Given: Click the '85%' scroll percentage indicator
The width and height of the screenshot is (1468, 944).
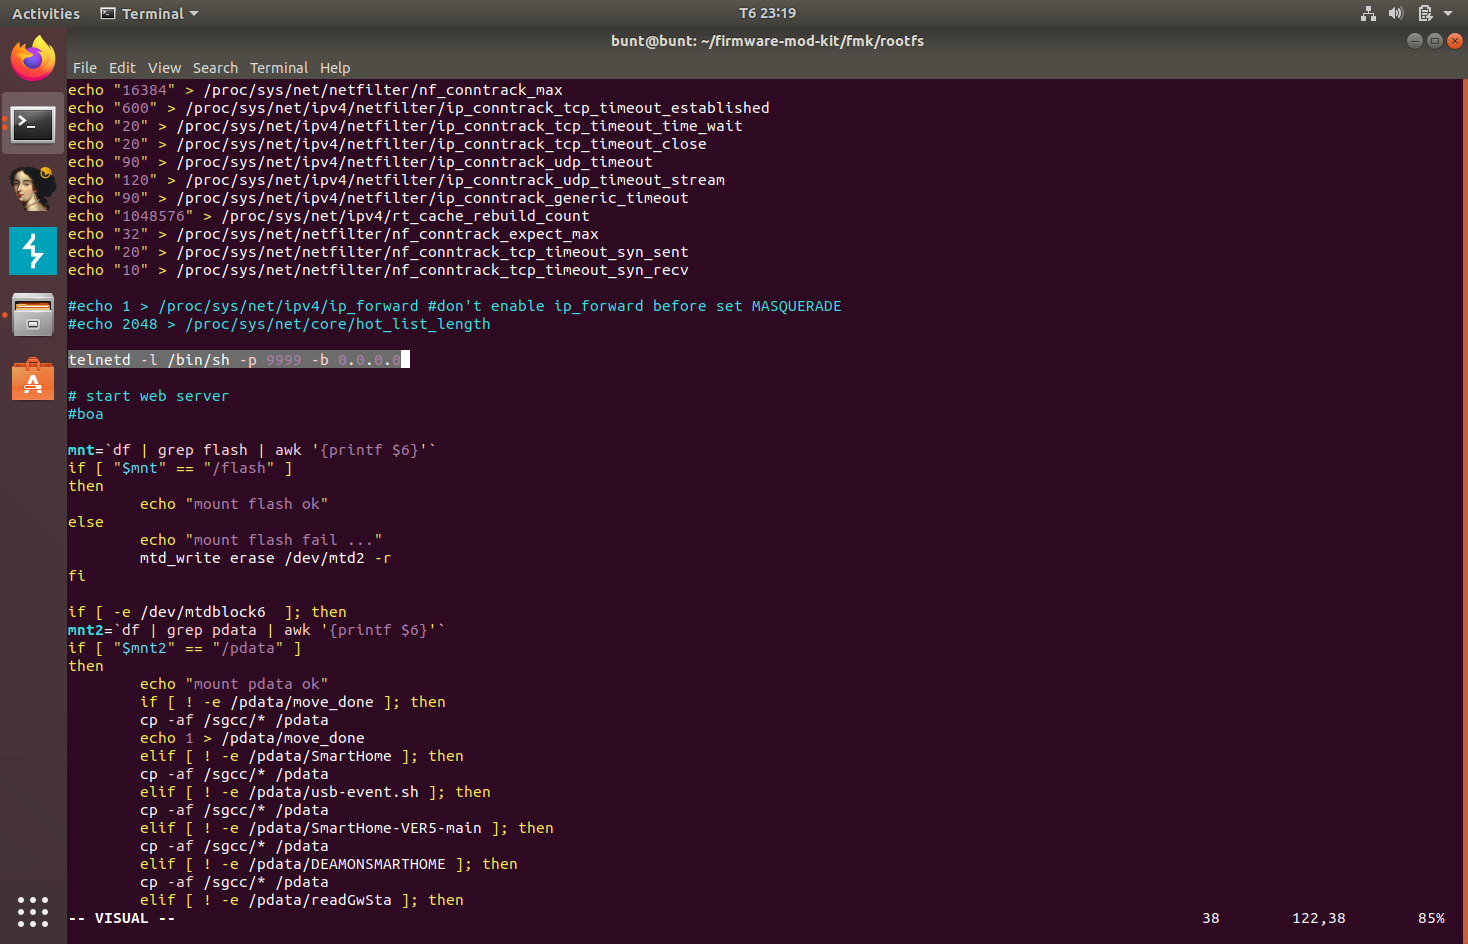Looking at the screenshot, I should pyautogui.click(x=1431, y=918).
